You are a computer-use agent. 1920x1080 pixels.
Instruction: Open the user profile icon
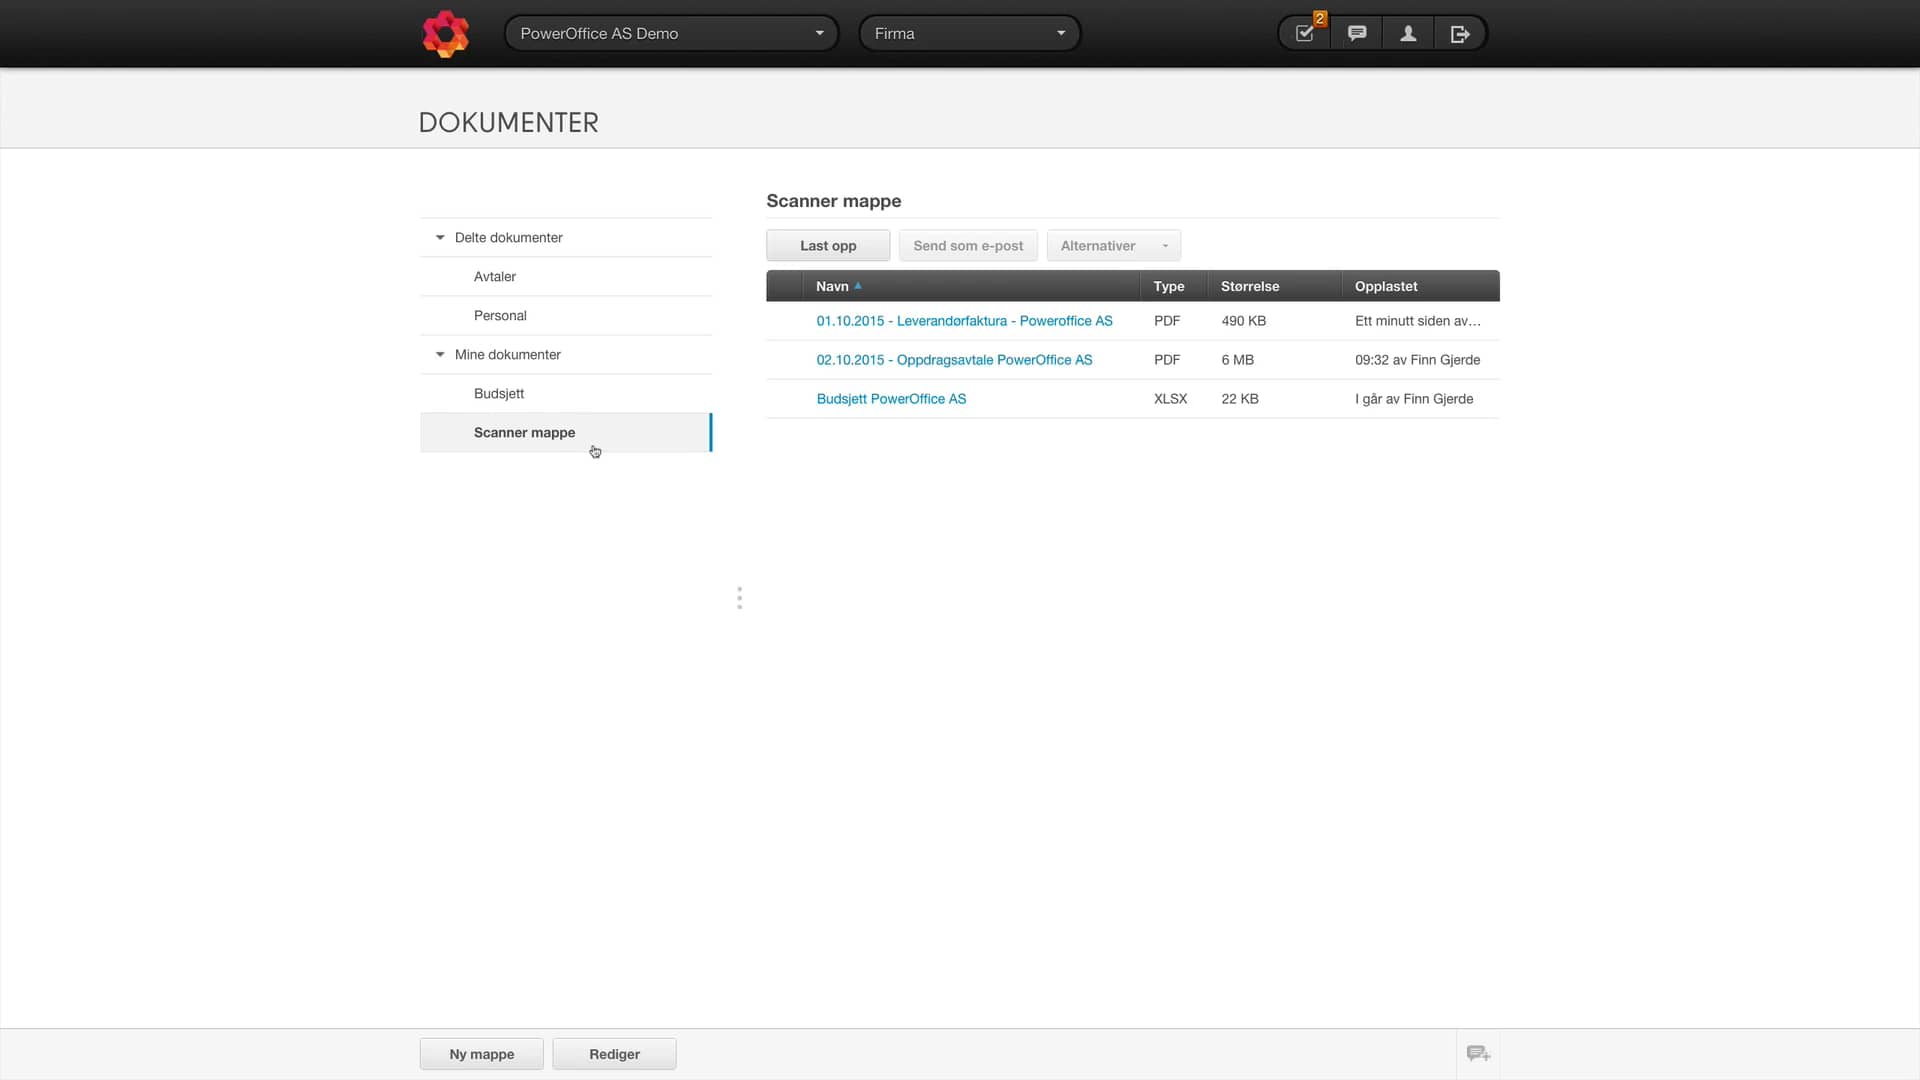pyautogui.click(x=1408, y=33)
